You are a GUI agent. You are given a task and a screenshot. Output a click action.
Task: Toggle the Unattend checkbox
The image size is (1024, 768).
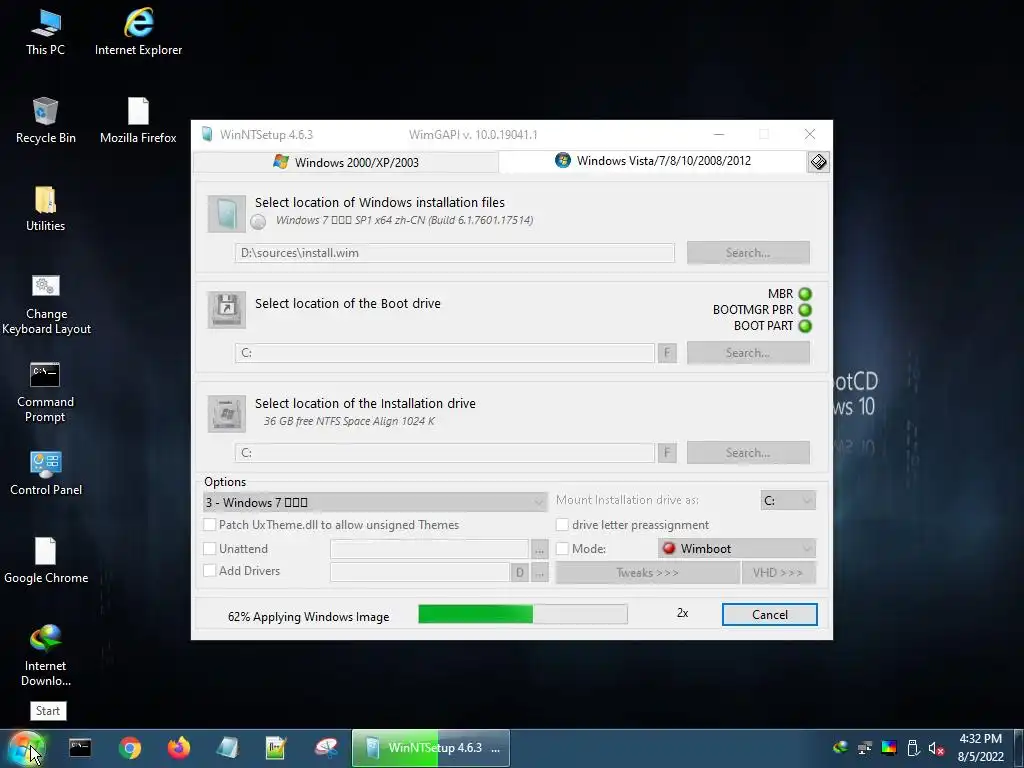pyautogui.click(x=210, y=549)
